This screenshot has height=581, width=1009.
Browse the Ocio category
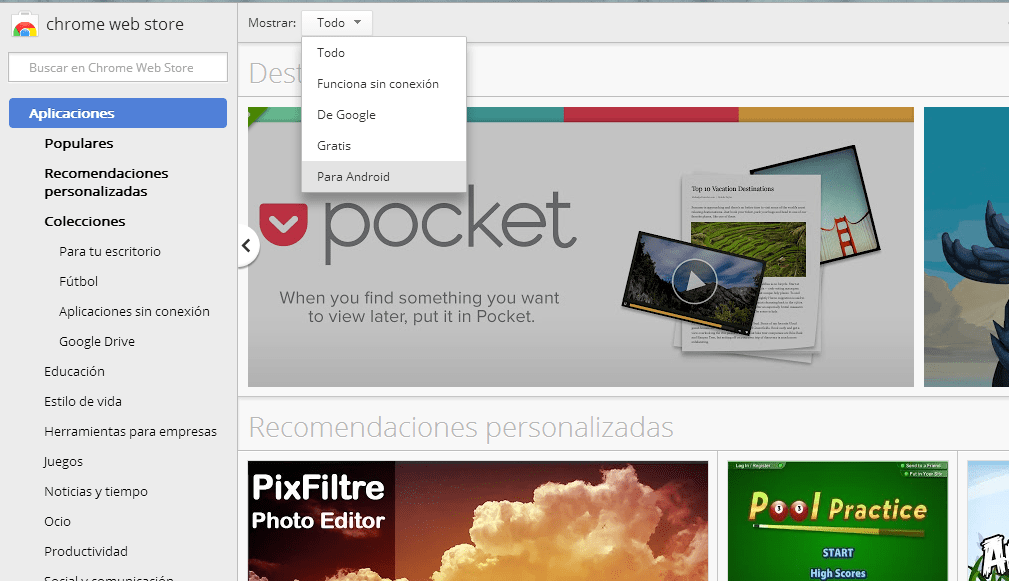coord(57,522)
